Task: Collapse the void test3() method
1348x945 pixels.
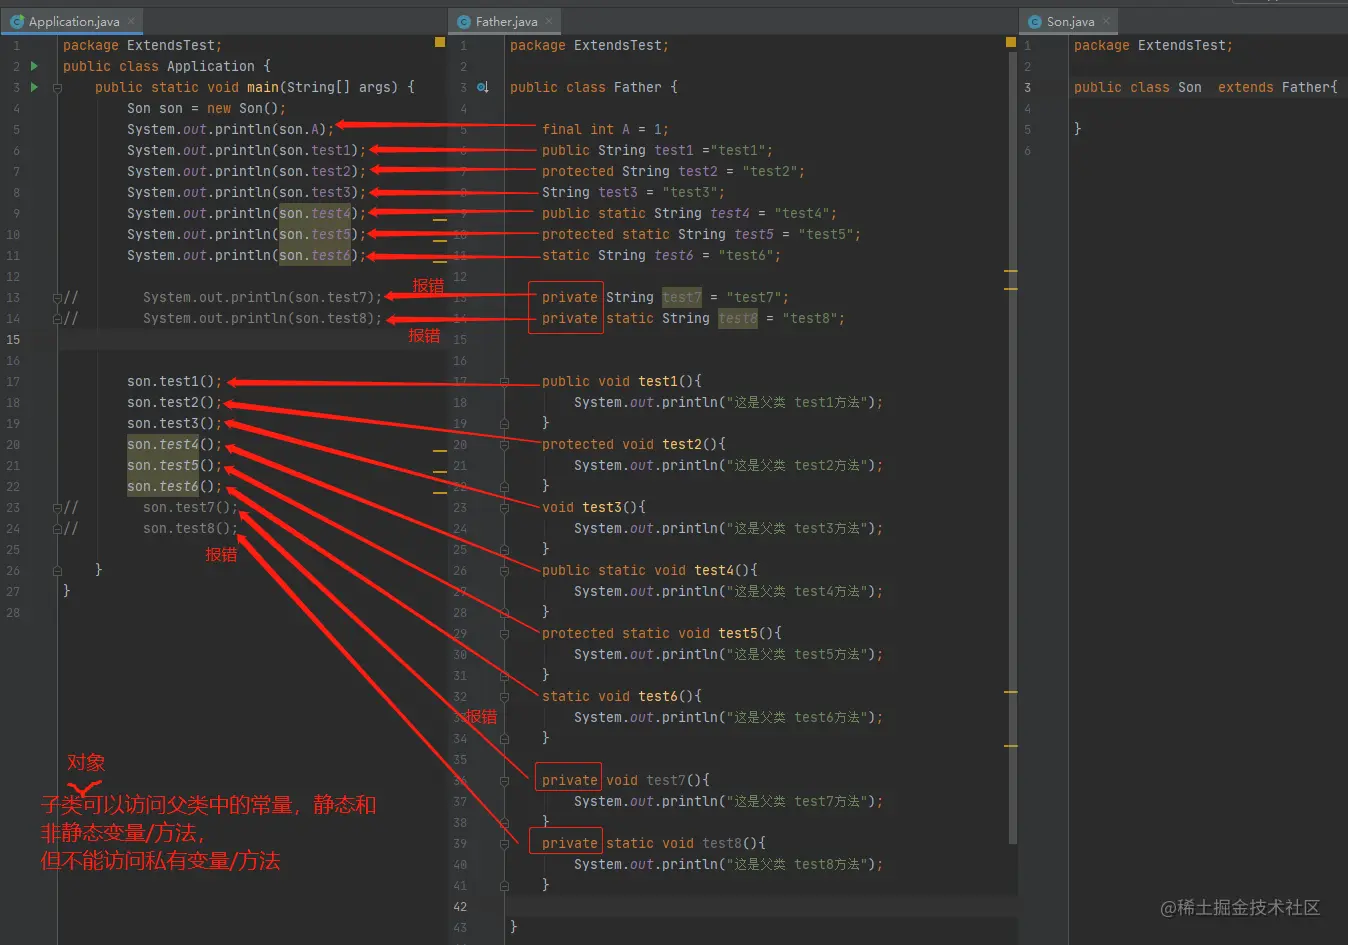Action: pos(505,507)
